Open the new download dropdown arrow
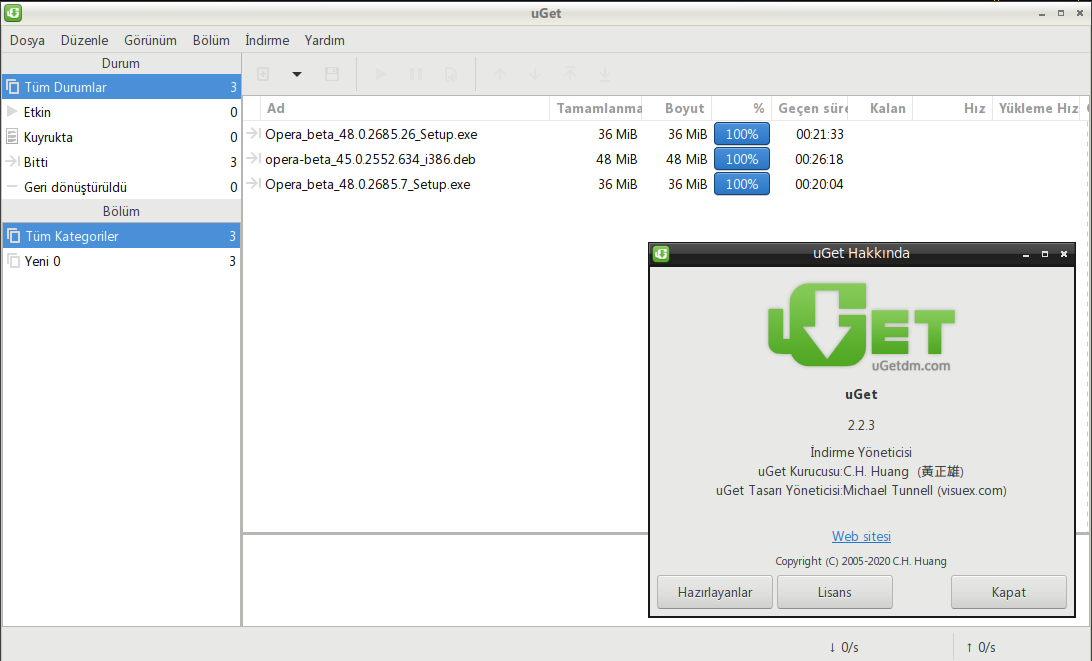This screenshot has width=1092, height=661. (x=297, y=74)
